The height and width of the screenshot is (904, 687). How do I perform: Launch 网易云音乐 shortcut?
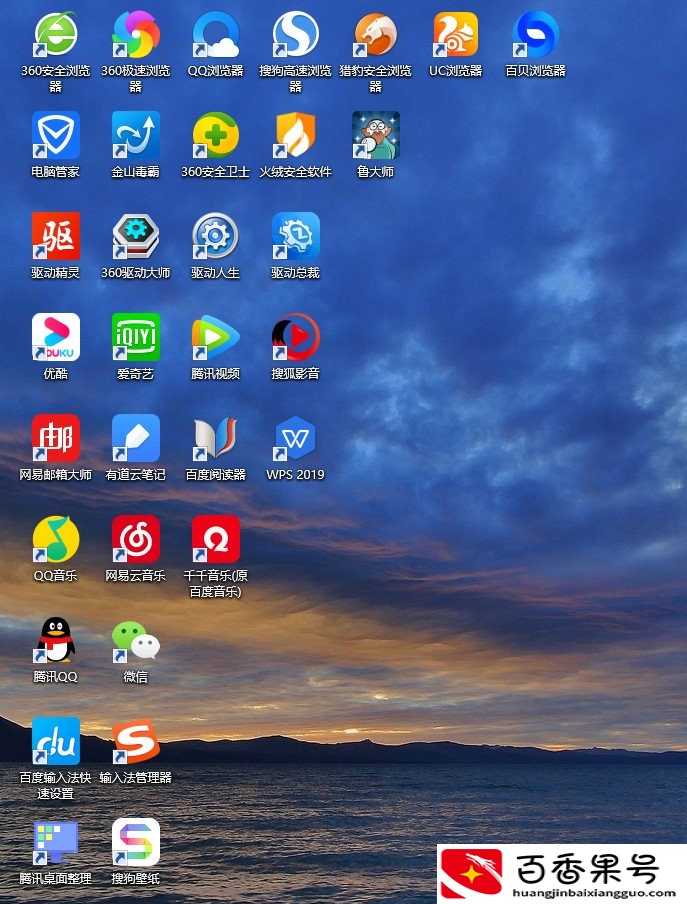click(x=135, y=539)
